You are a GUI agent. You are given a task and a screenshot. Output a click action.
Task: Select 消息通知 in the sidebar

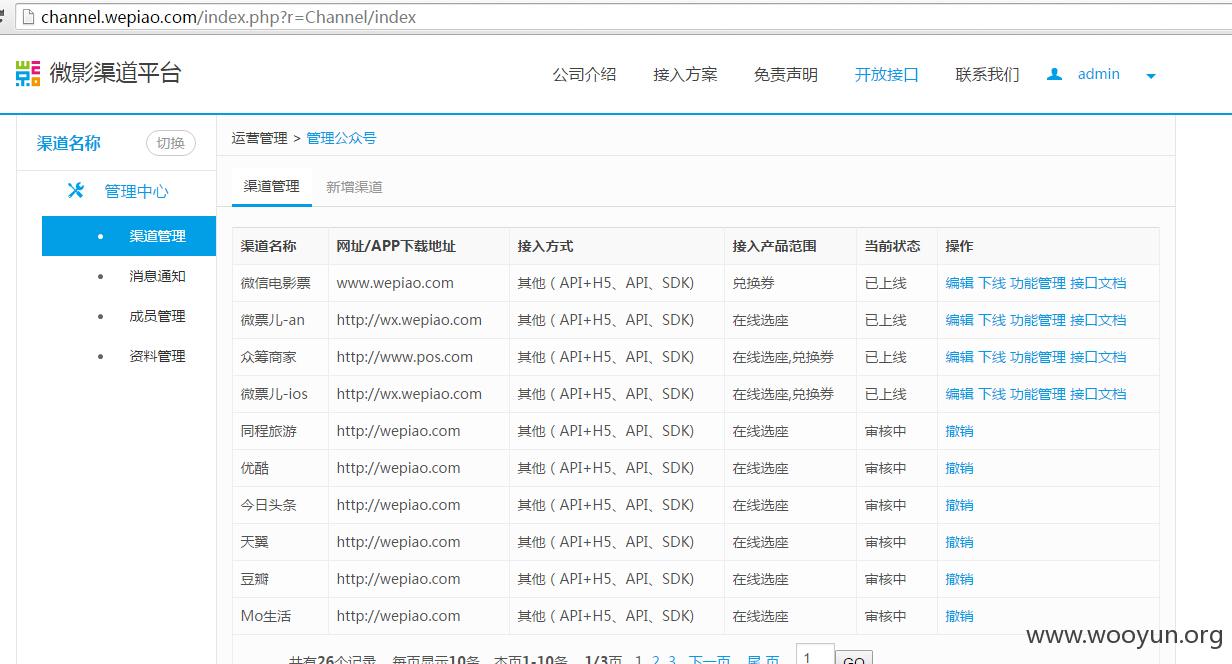coord(157,276)
